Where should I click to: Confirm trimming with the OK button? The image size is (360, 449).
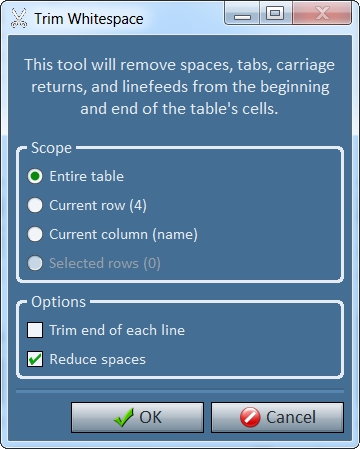[137, 417]
